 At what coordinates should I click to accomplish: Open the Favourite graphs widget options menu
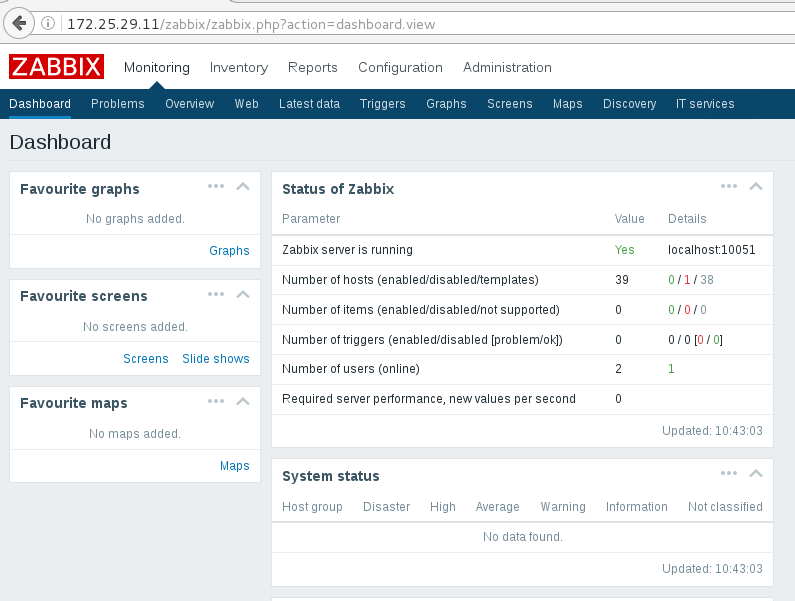tap(216, 186)
